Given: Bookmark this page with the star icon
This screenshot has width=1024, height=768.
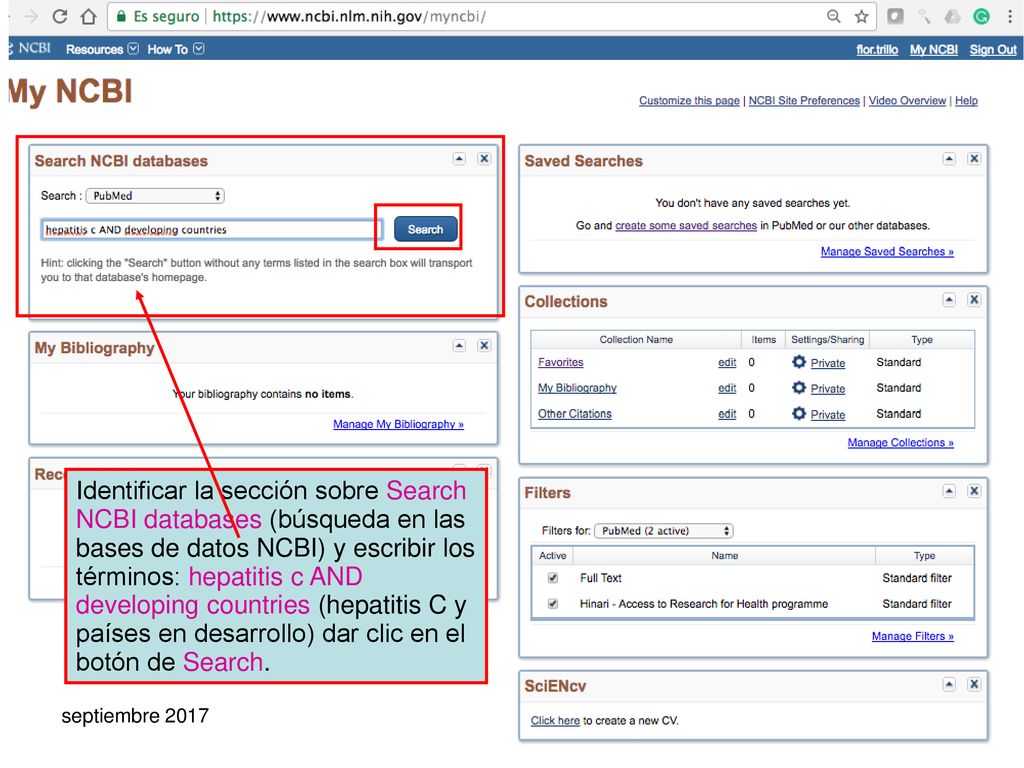Looking at the screenshot, I should click(861, 16).
